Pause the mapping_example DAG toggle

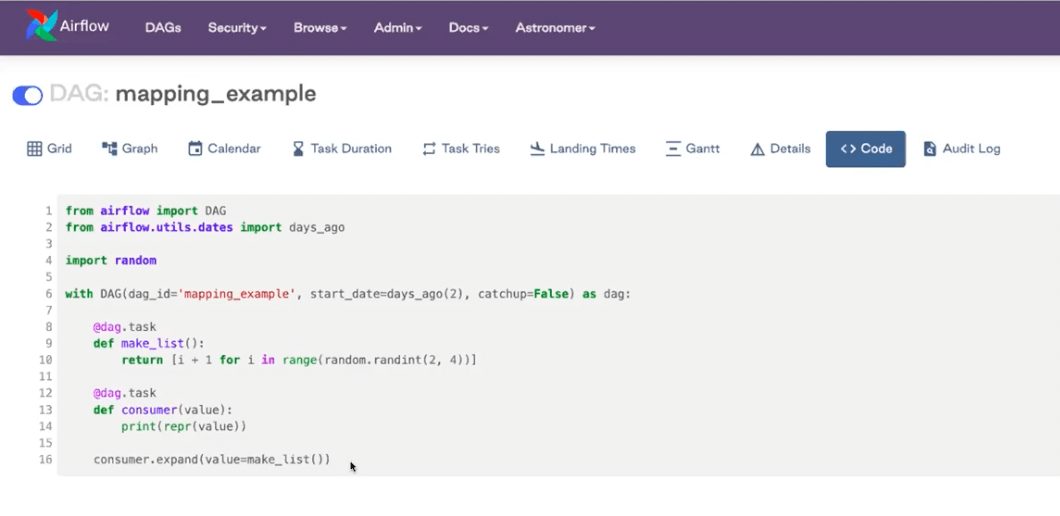tap(27, 95)
